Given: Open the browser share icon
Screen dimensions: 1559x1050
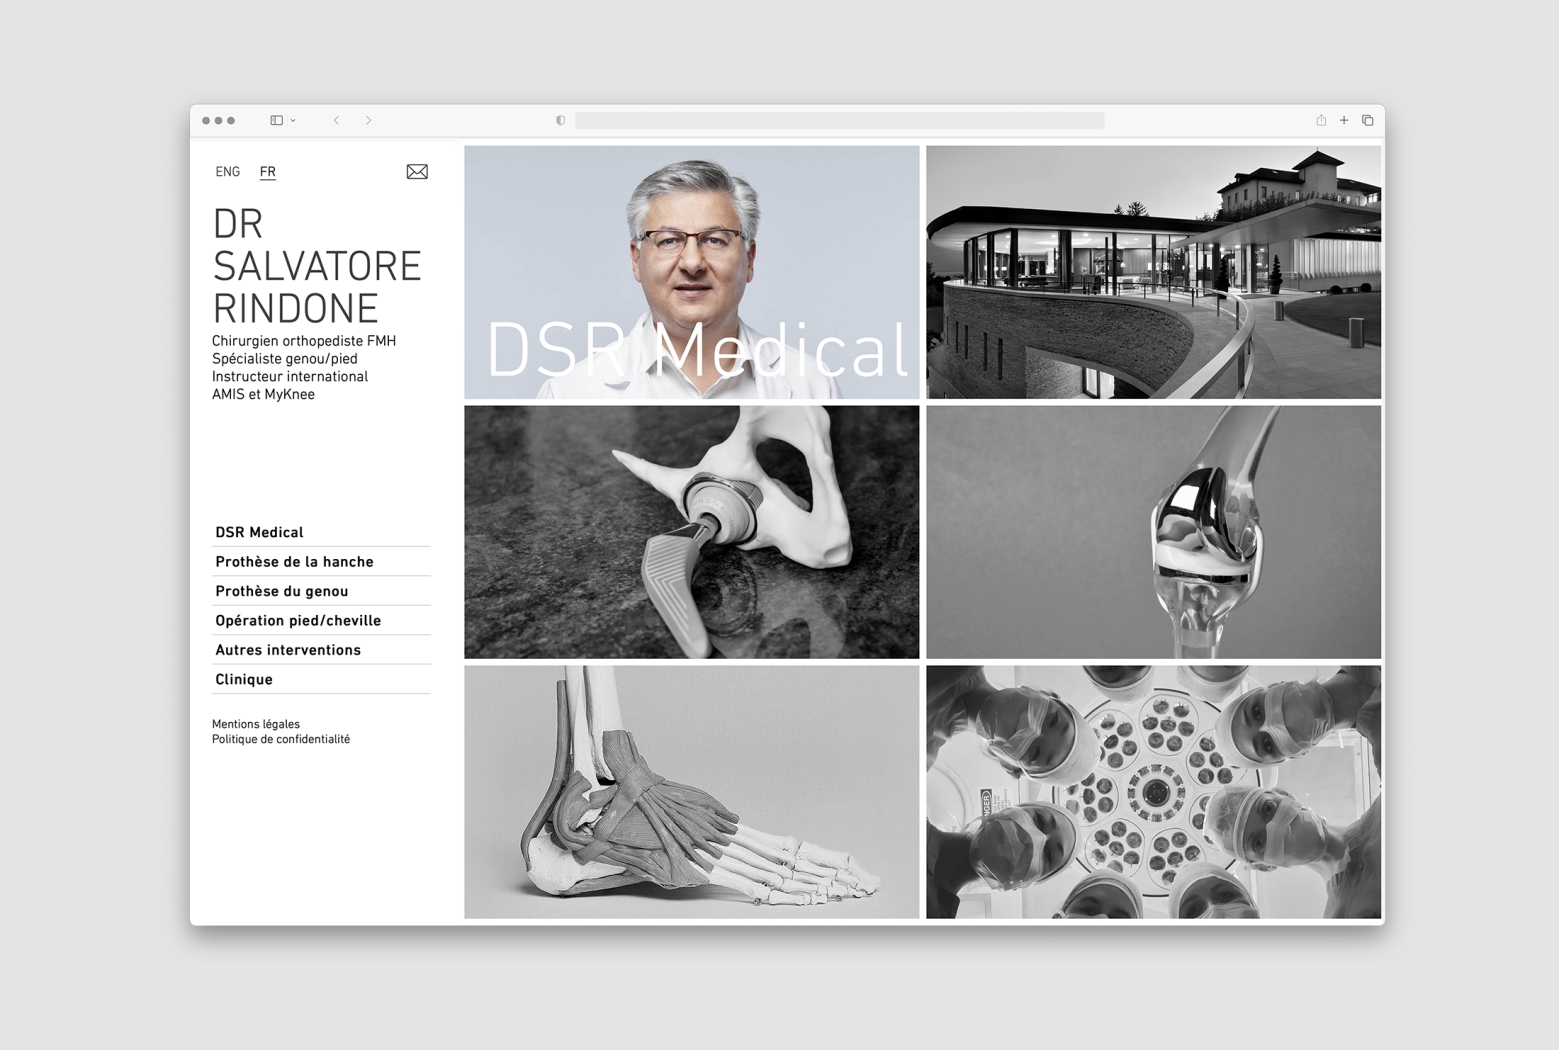Looking at the screenshot, I should click(1321, 120).
